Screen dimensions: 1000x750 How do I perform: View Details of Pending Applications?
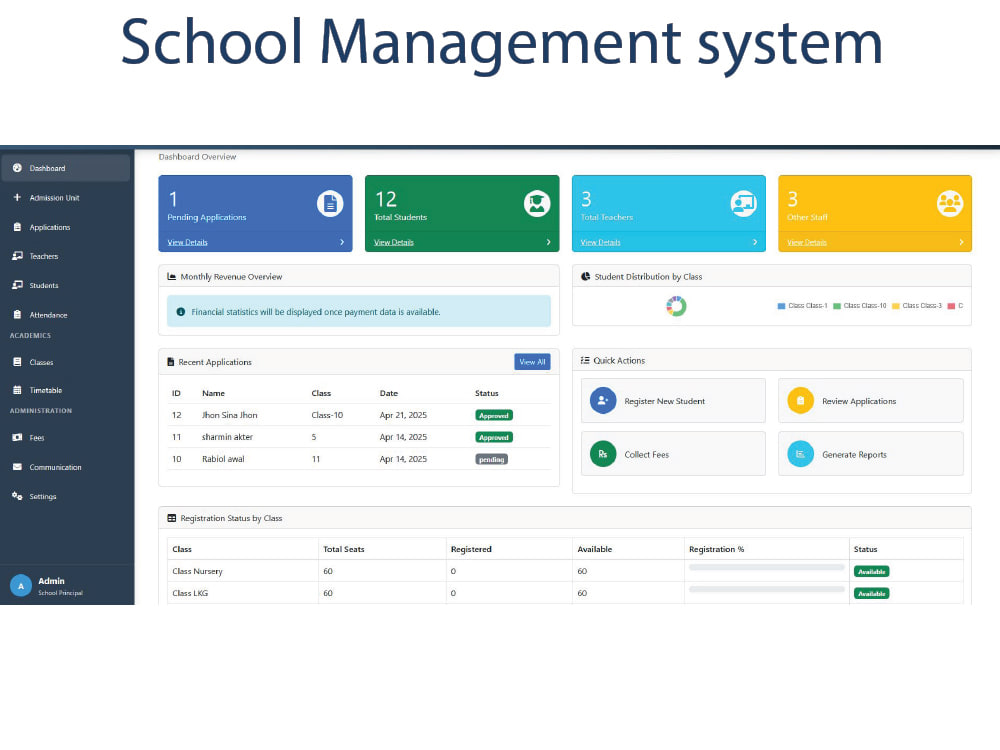pos(188,242)
